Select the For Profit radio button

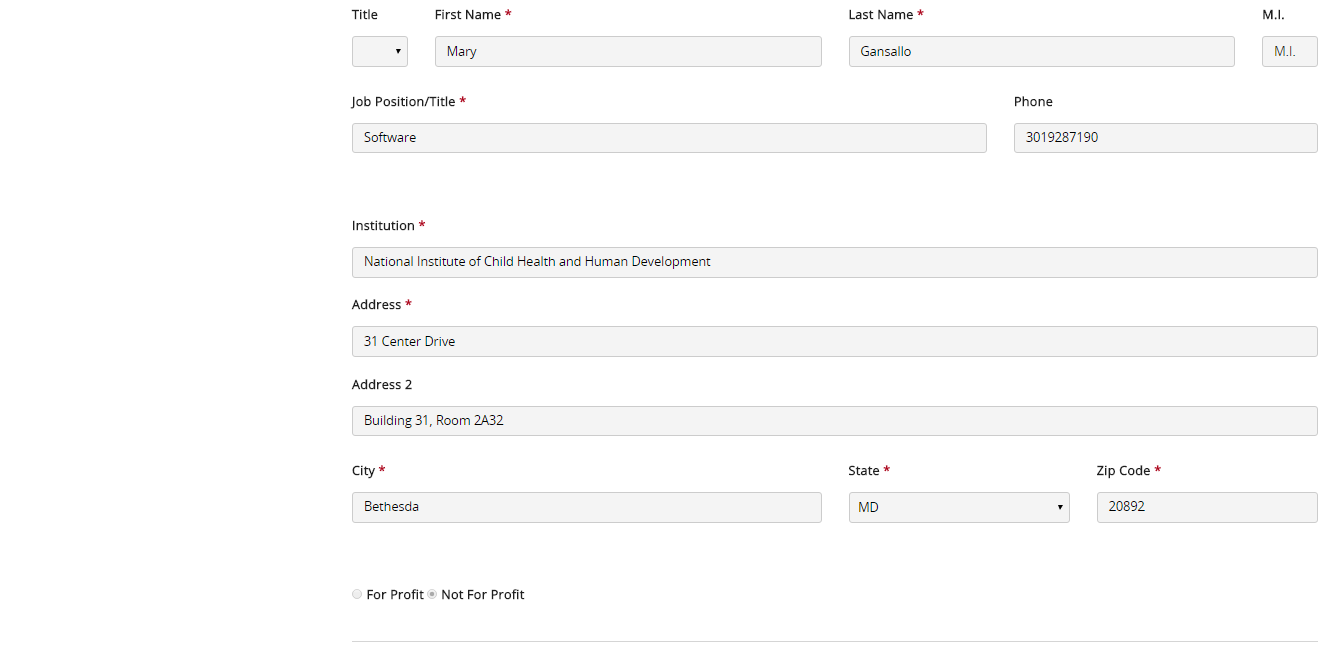[357, 595]
